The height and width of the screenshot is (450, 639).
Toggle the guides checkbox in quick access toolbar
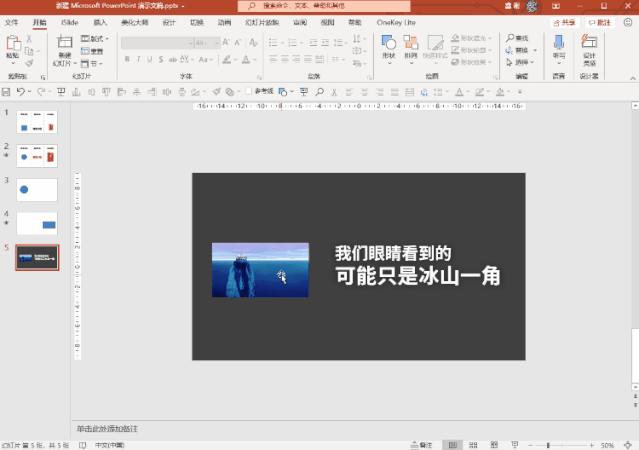pos(249,91)
